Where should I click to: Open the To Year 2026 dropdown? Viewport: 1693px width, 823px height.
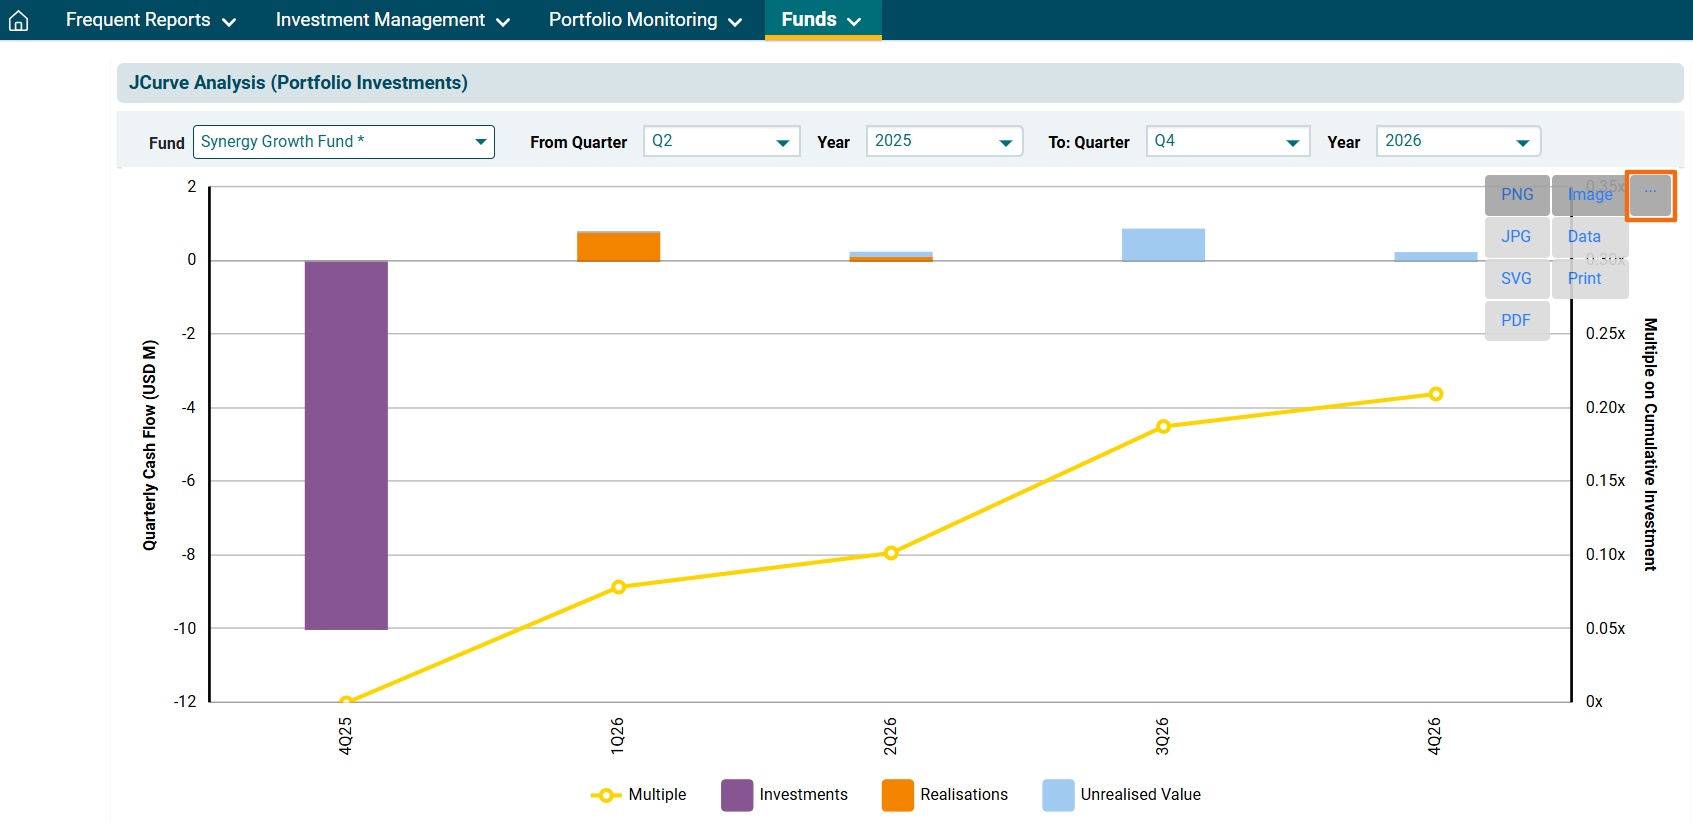(x=1457, y=142)
